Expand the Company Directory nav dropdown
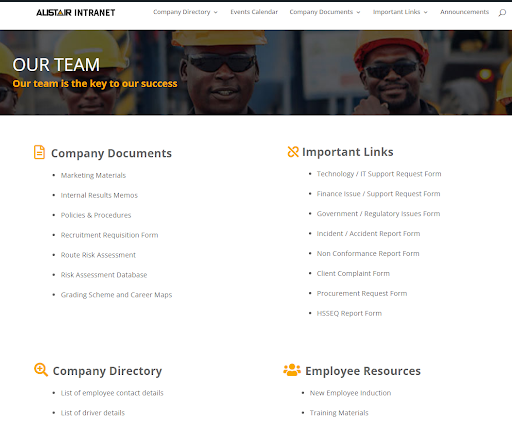Viewport: 512px width, 426px height. (x=185, y=12)
